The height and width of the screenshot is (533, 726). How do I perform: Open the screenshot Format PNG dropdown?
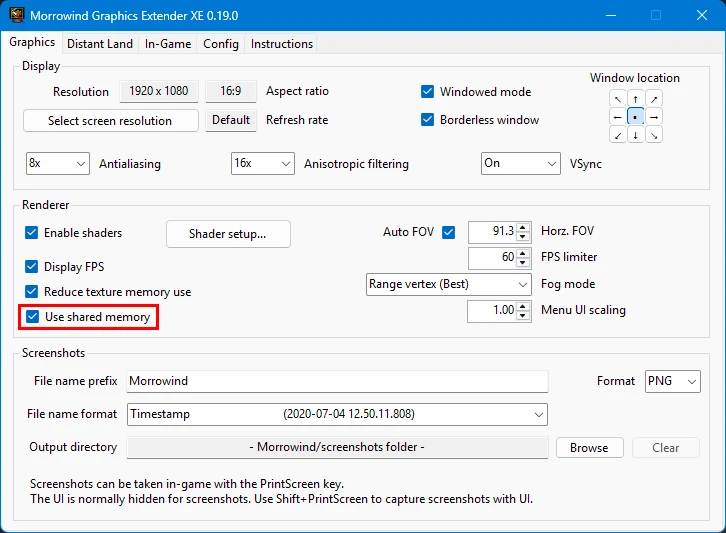[672, 381]
